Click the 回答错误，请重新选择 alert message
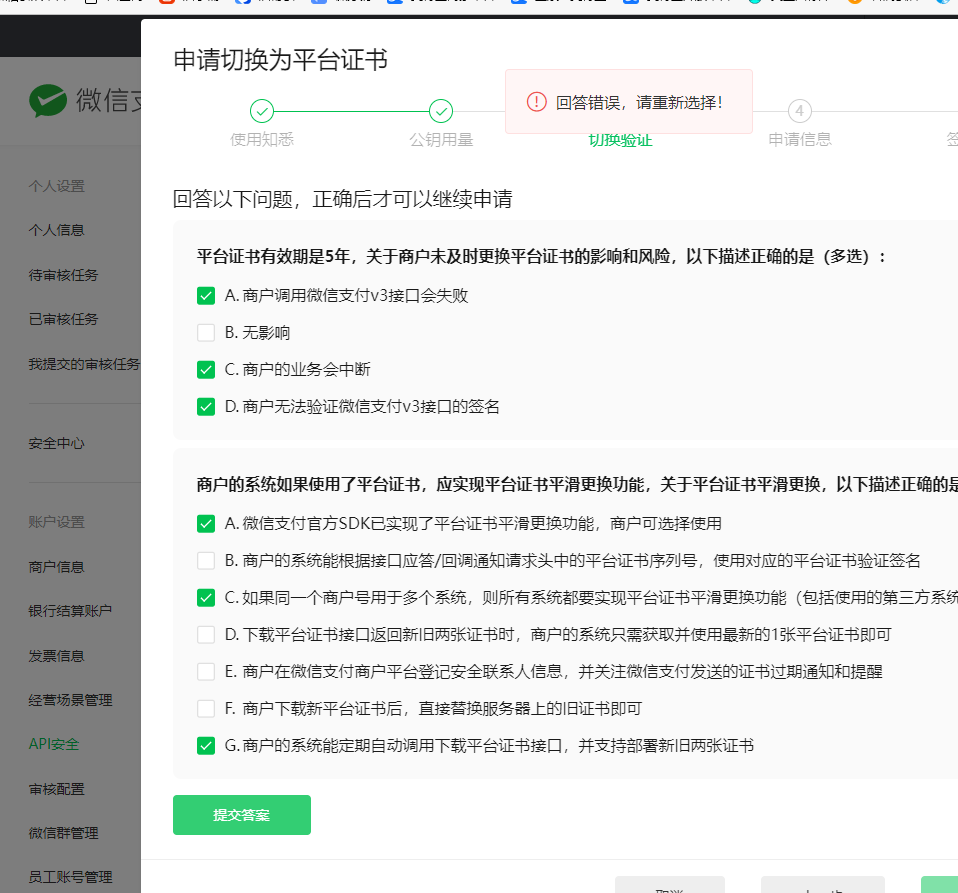 (639, 103)
